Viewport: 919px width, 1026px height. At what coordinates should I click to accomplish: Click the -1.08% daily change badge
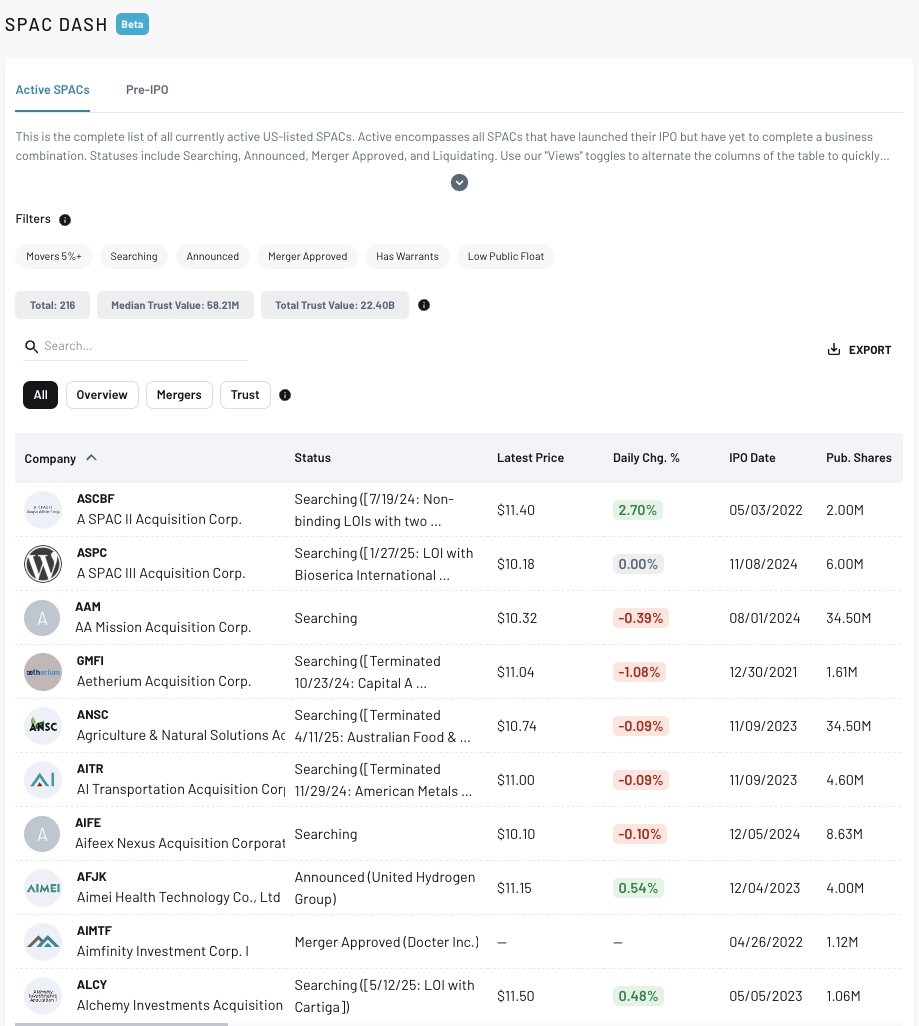click(640, 672)
